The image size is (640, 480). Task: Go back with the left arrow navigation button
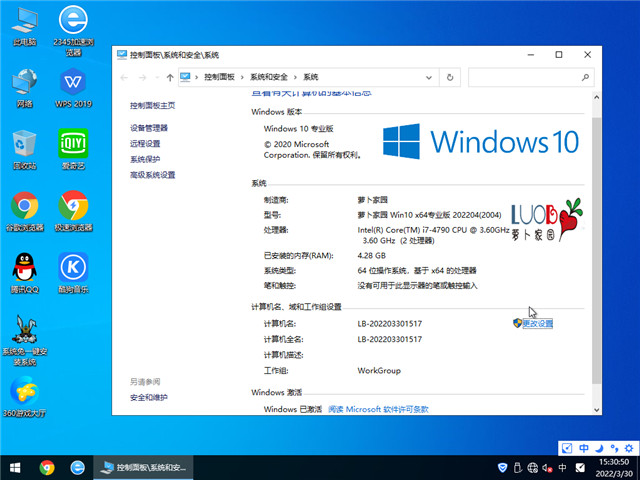tap(124, 77)
